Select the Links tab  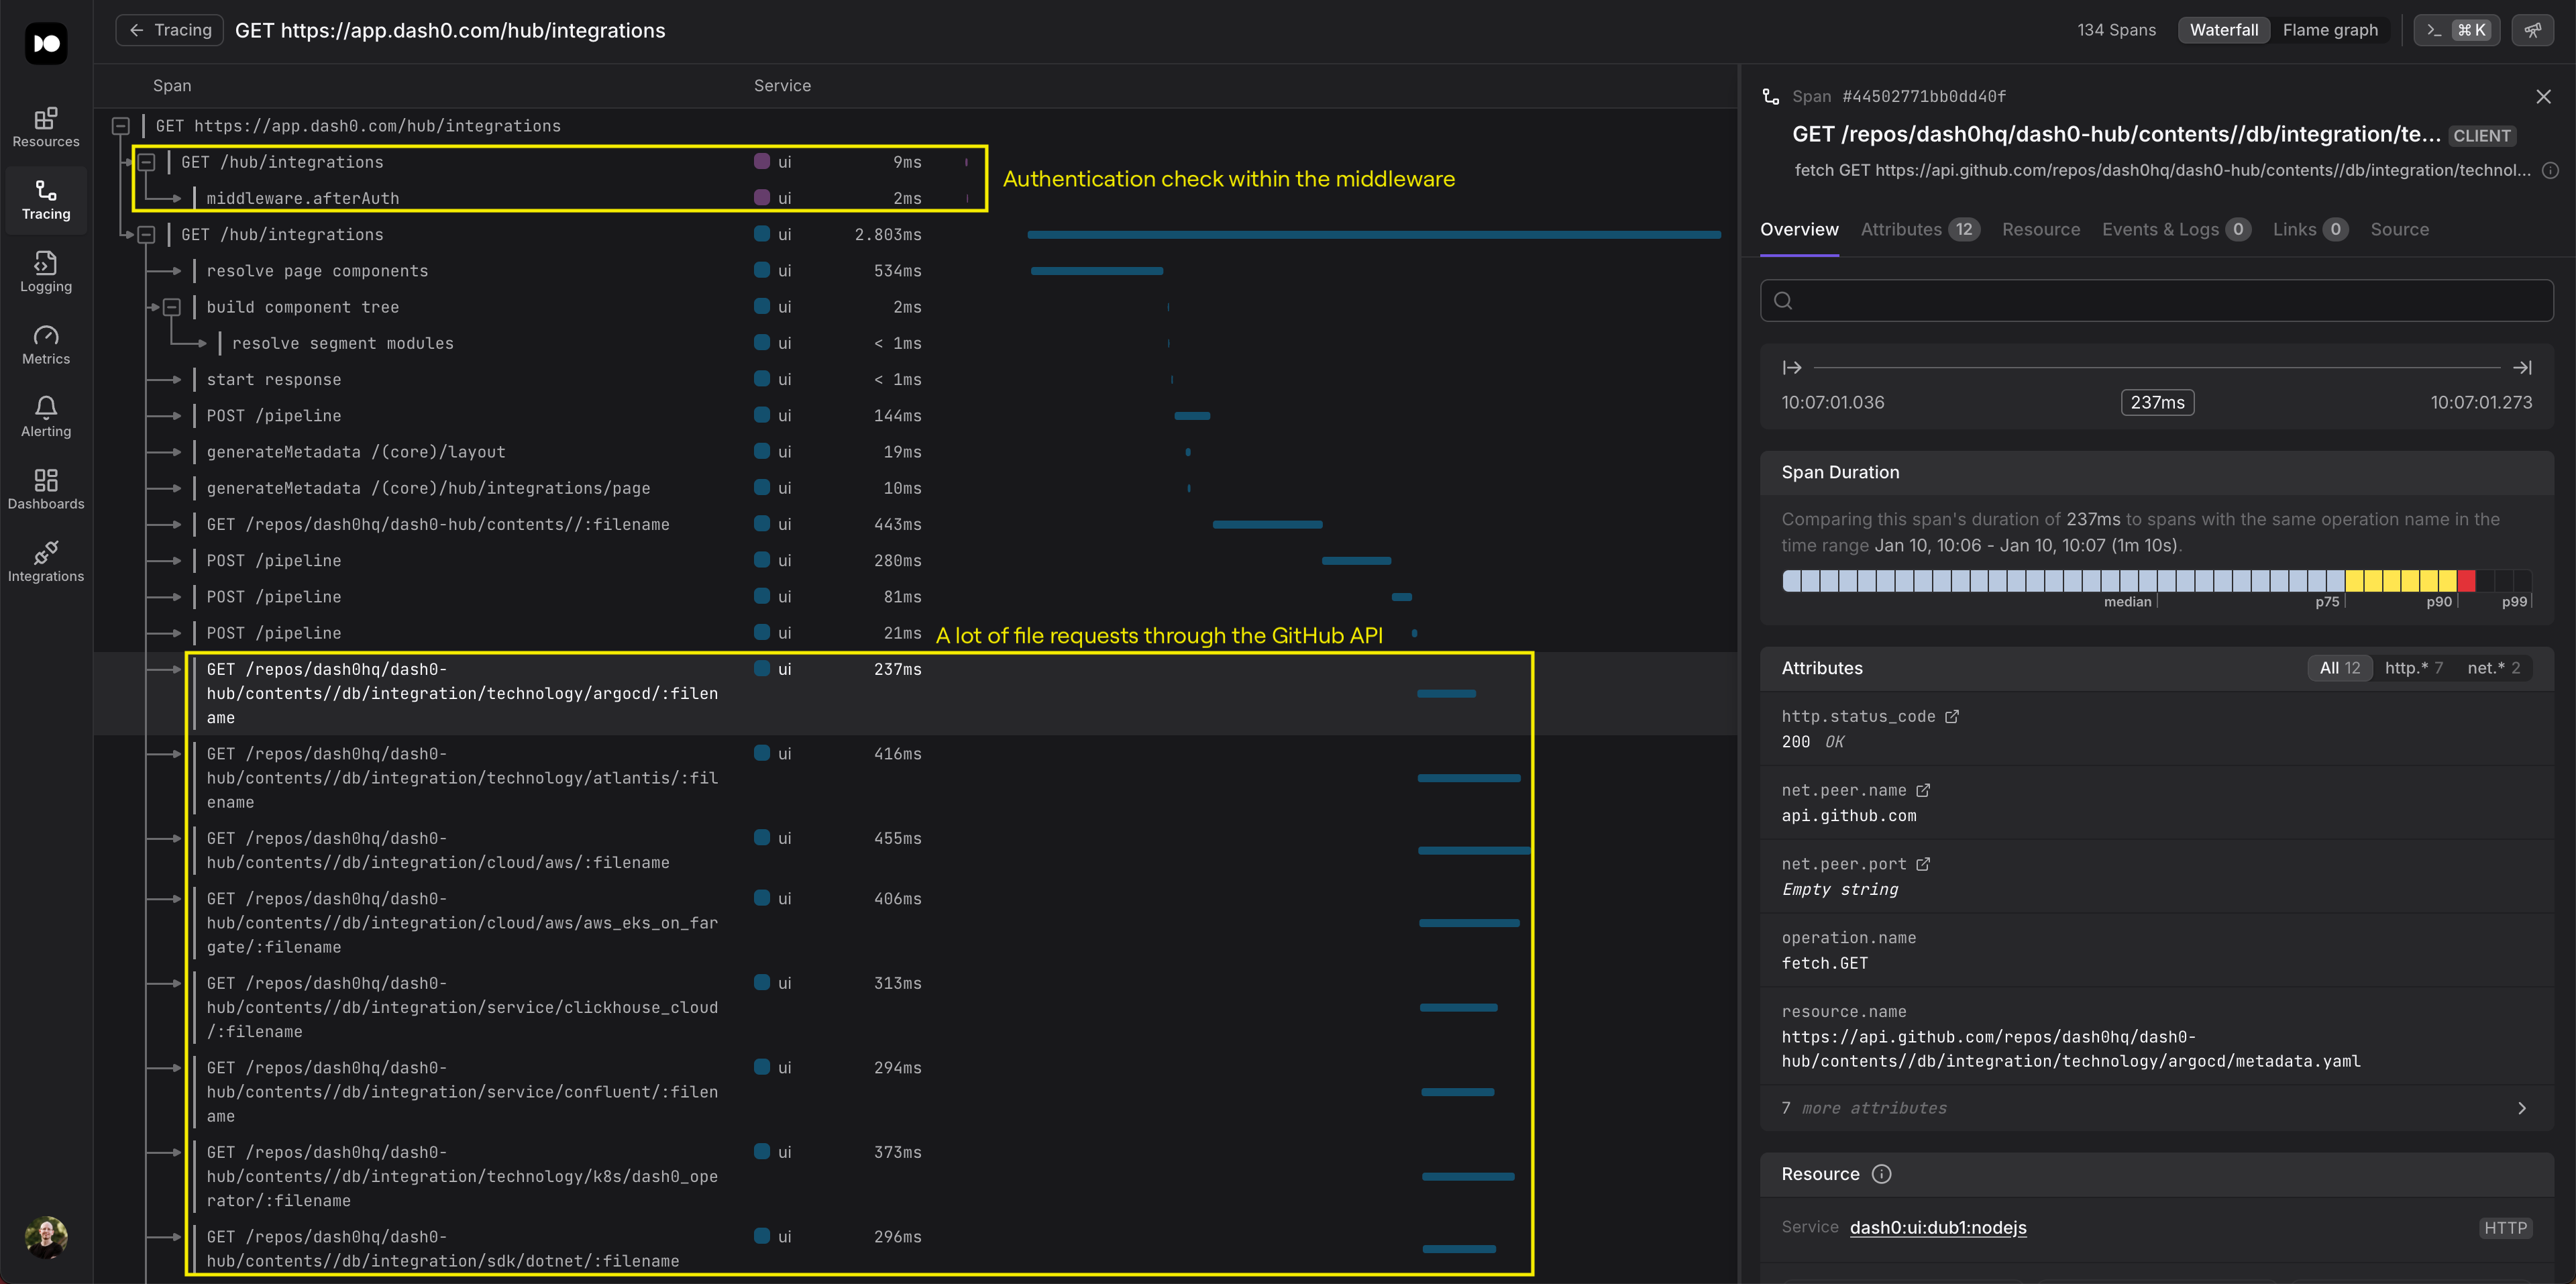click(x=2310, y=230)
